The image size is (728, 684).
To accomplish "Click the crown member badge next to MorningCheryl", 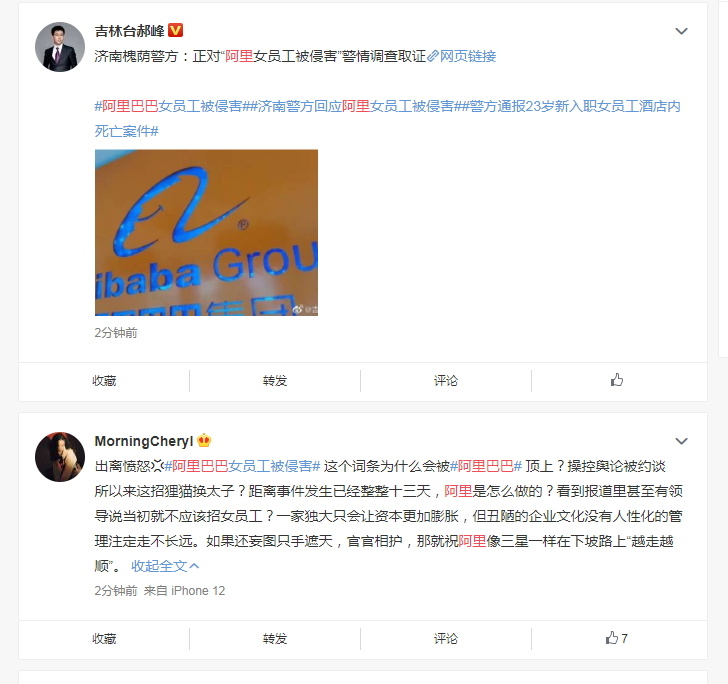I will point(204,440).
